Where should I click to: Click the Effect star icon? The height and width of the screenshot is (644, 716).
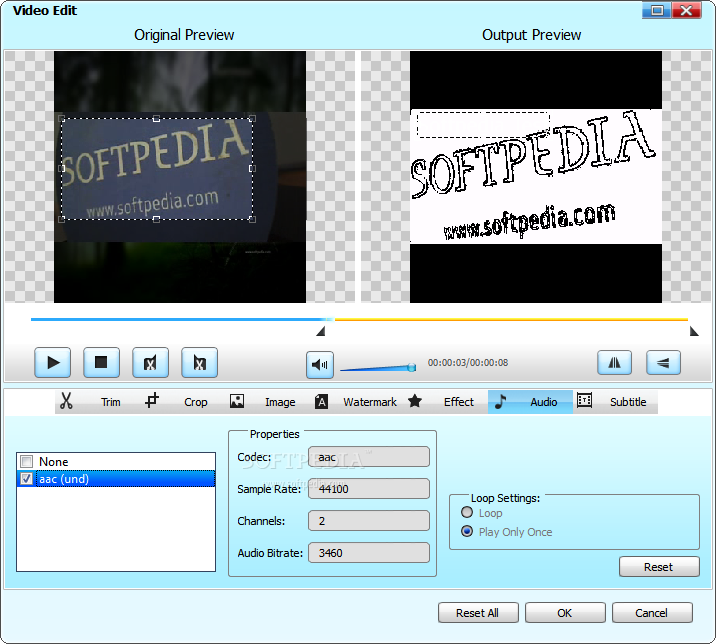[415, 401]
